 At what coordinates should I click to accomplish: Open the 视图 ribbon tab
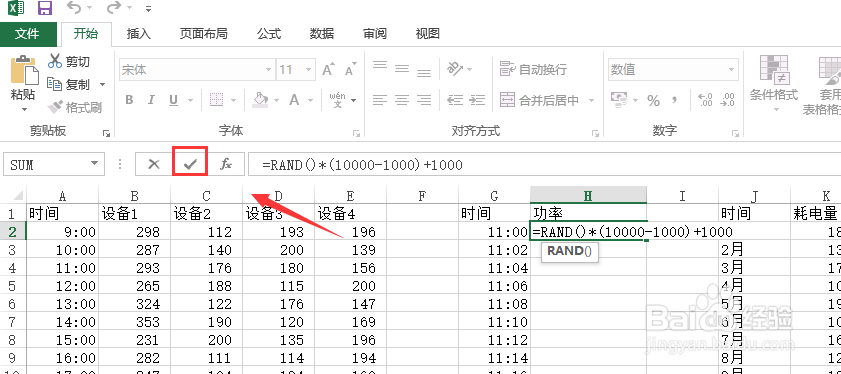[x=428, y=34]
